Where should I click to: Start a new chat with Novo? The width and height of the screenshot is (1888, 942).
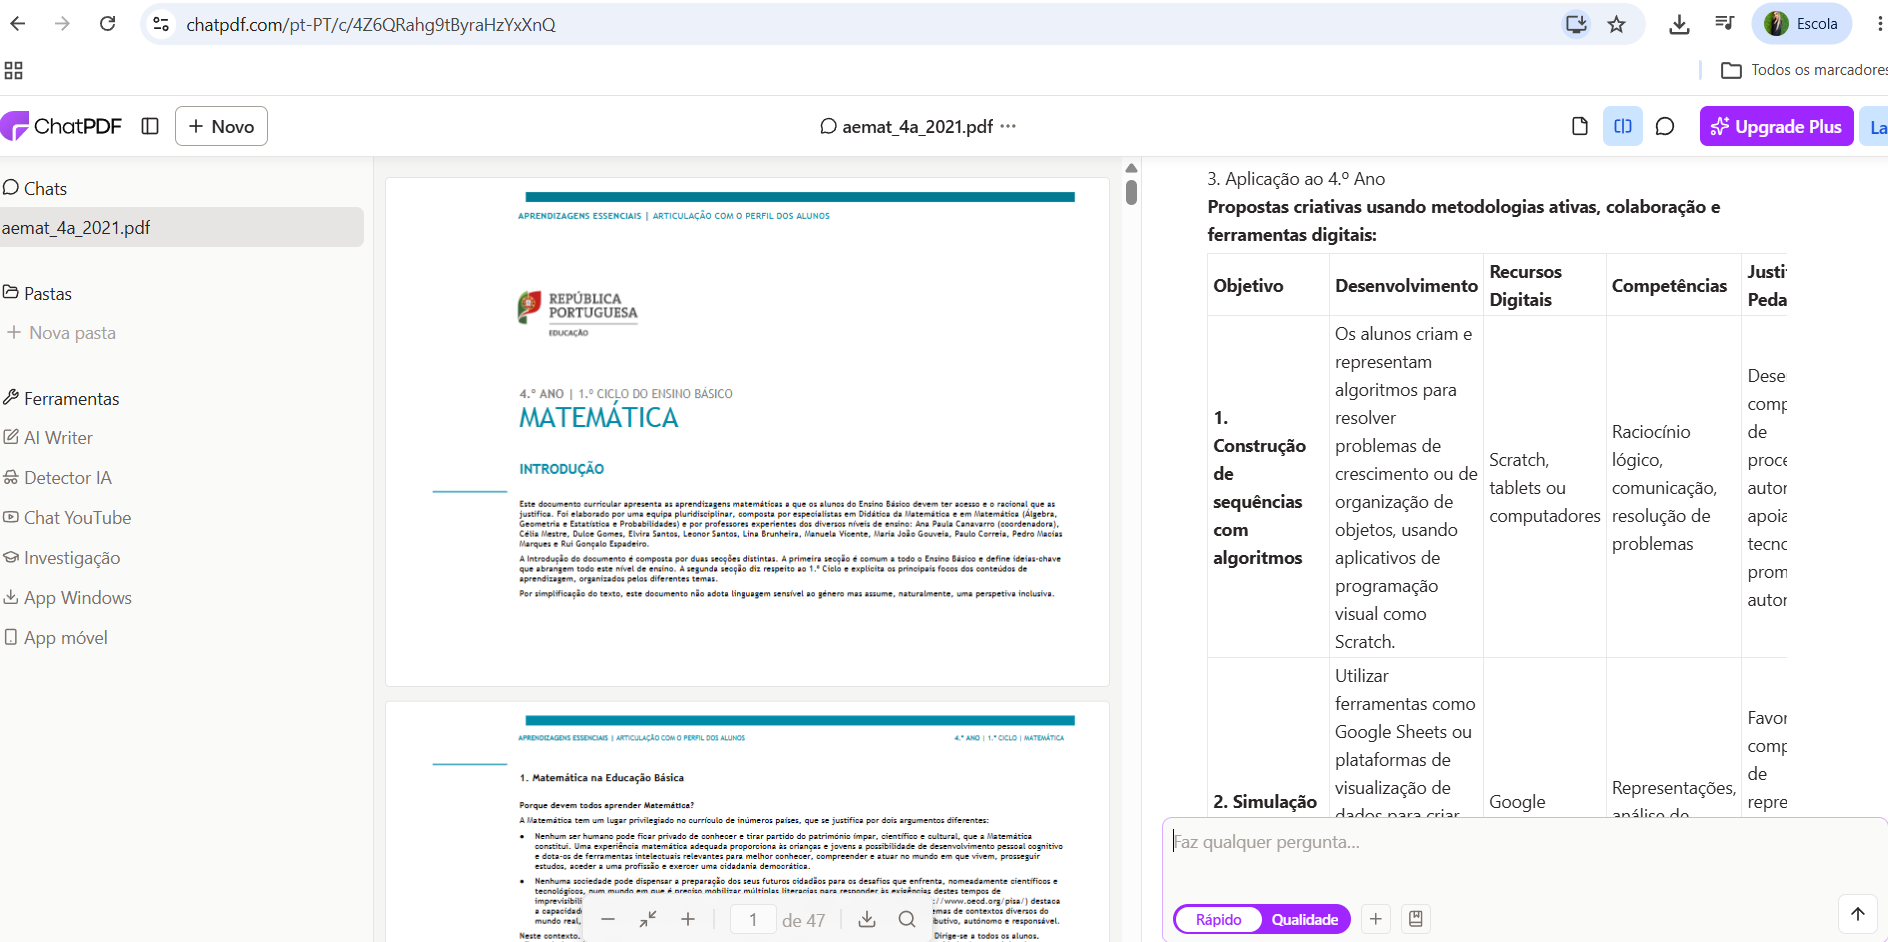(221, 126)
